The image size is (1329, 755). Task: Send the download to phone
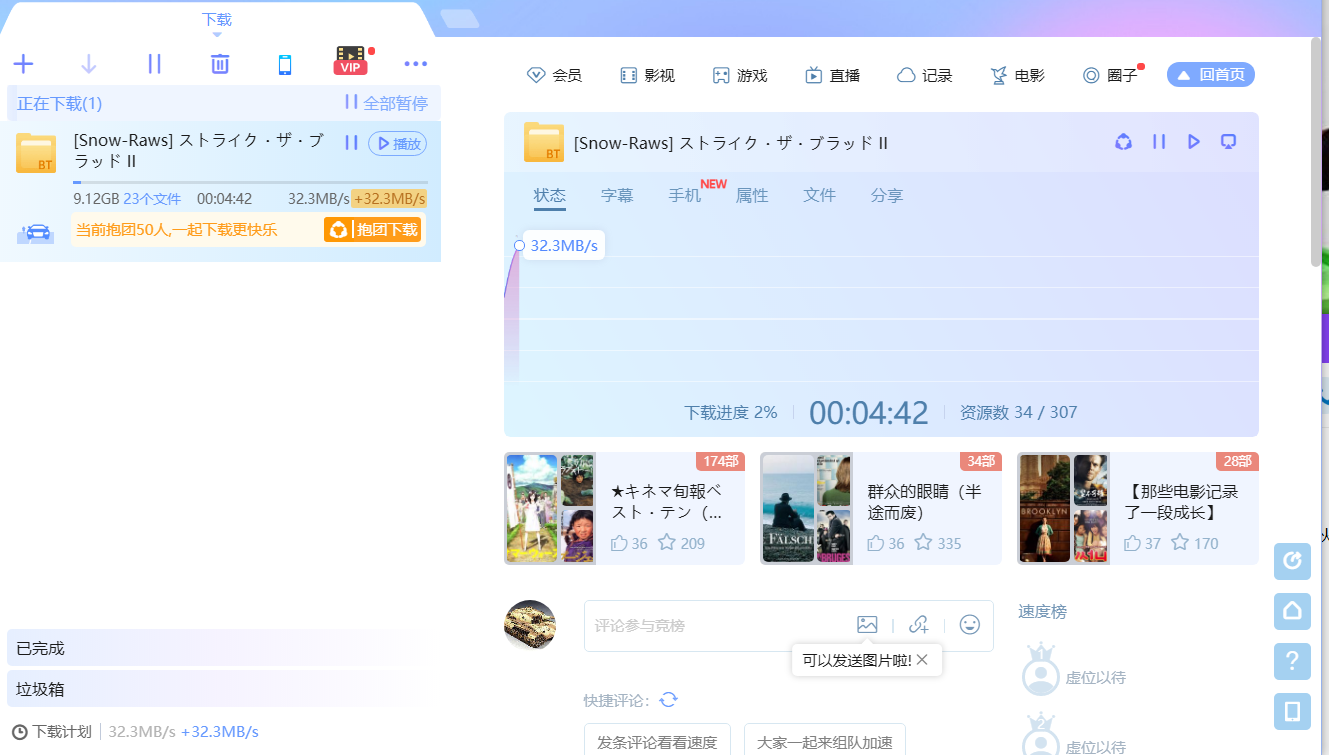point(284,63)
